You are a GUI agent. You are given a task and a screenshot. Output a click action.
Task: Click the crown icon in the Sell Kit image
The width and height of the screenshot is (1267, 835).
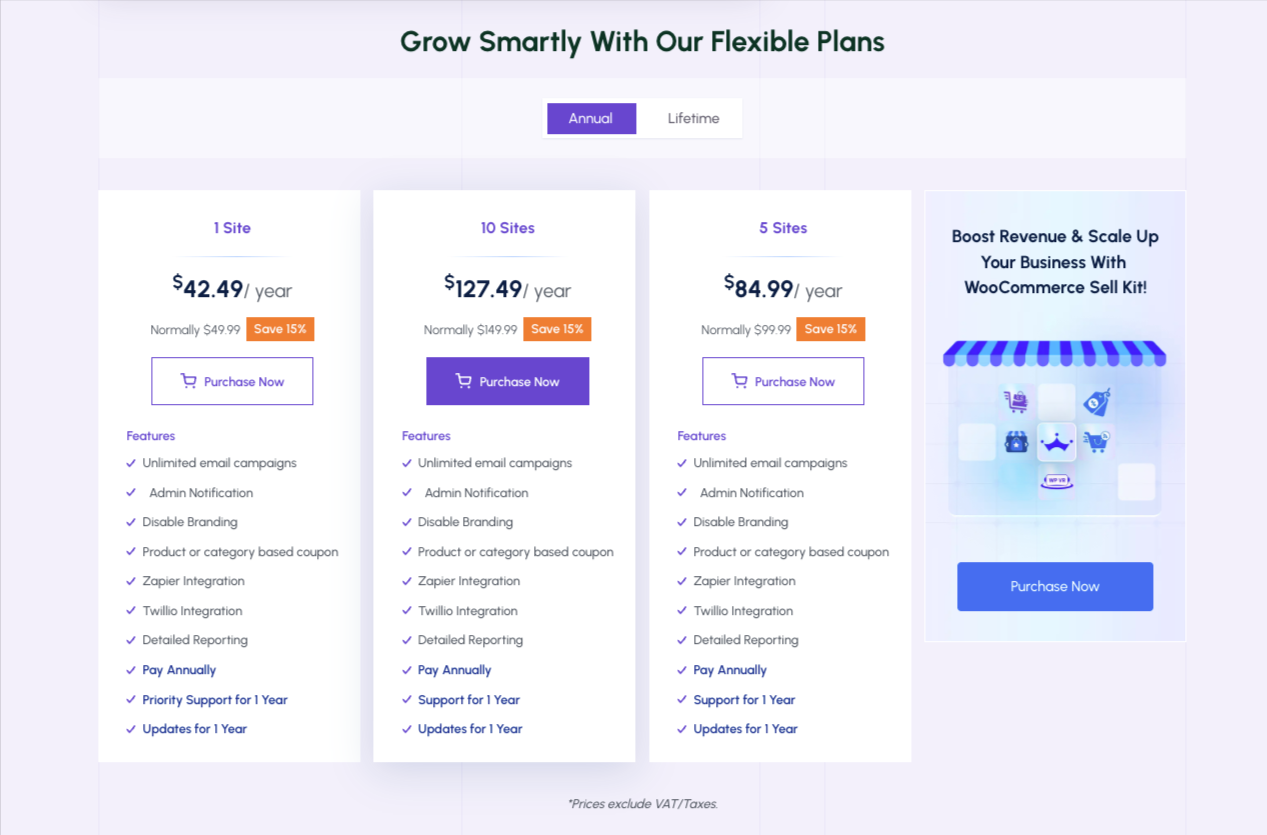coord(1057,443)
